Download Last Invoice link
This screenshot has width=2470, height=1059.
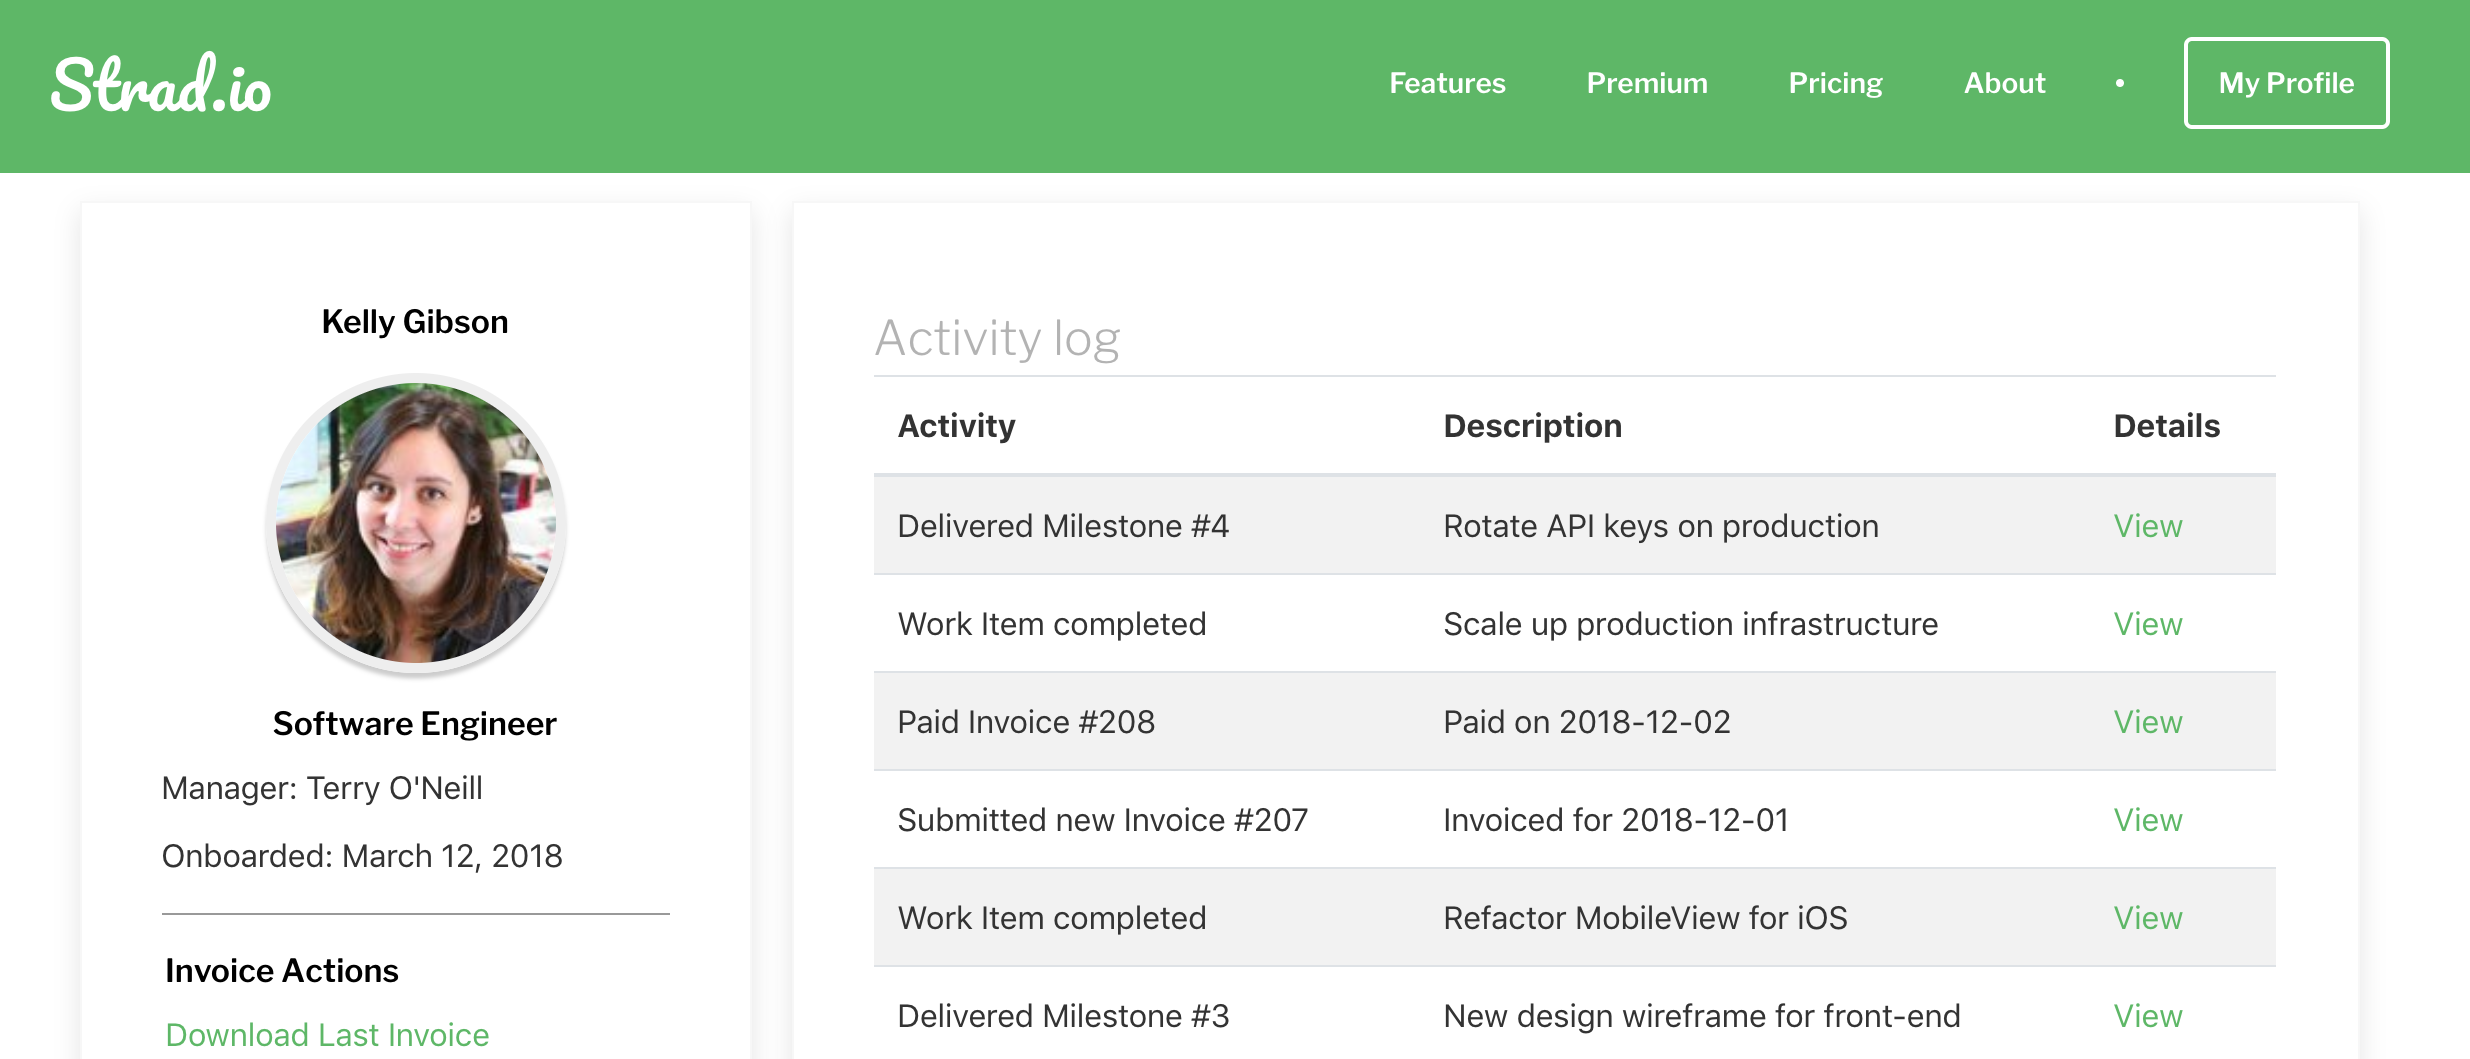327,1034
